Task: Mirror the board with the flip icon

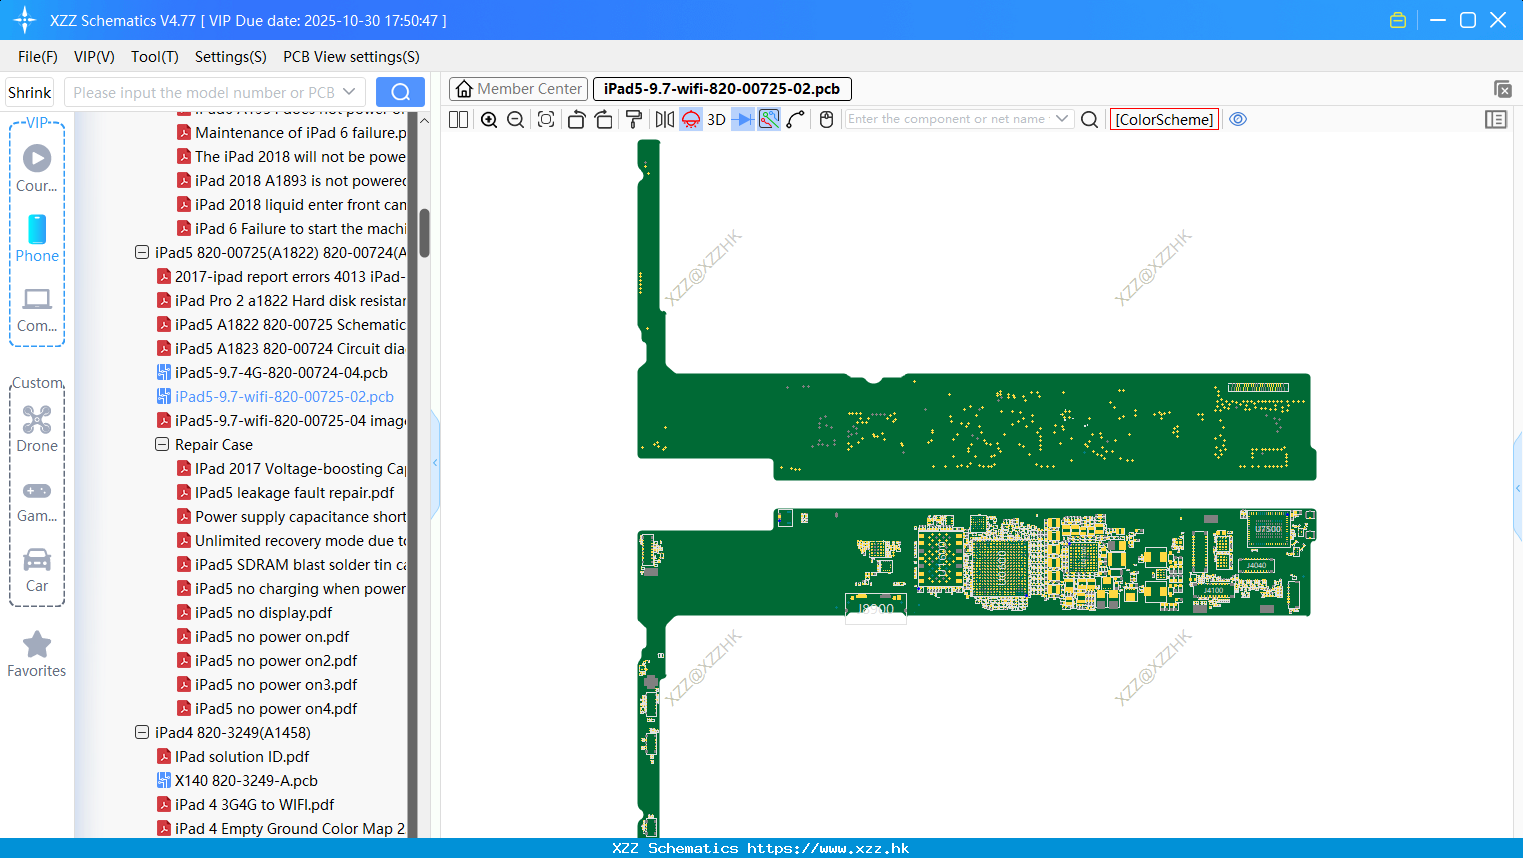Action: click(x=664, y=119)
